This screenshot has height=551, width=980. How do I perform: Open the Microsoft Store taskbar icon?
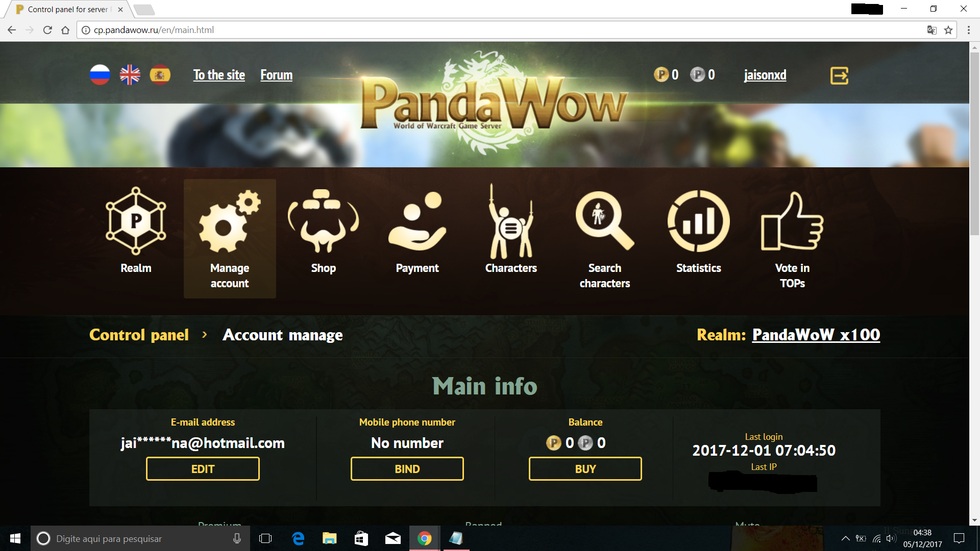(x=361, y=538)
